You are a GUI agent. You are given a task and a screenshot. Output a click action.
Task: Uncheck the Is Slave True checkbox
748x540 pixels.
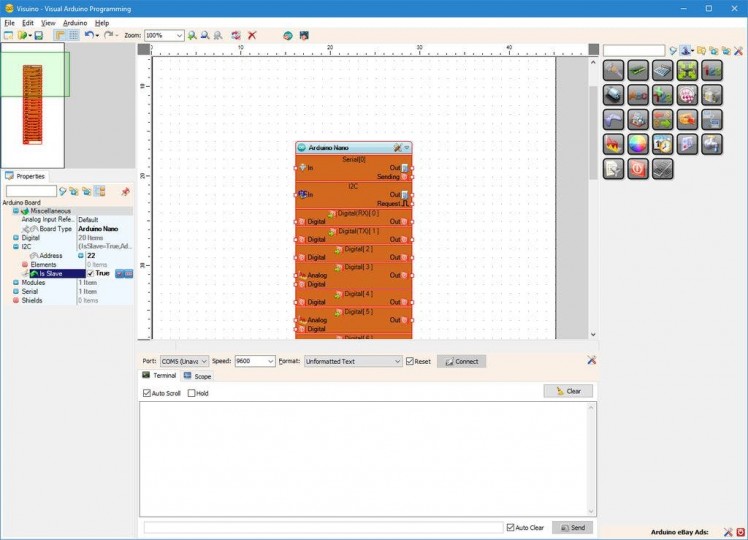[91, 273]
